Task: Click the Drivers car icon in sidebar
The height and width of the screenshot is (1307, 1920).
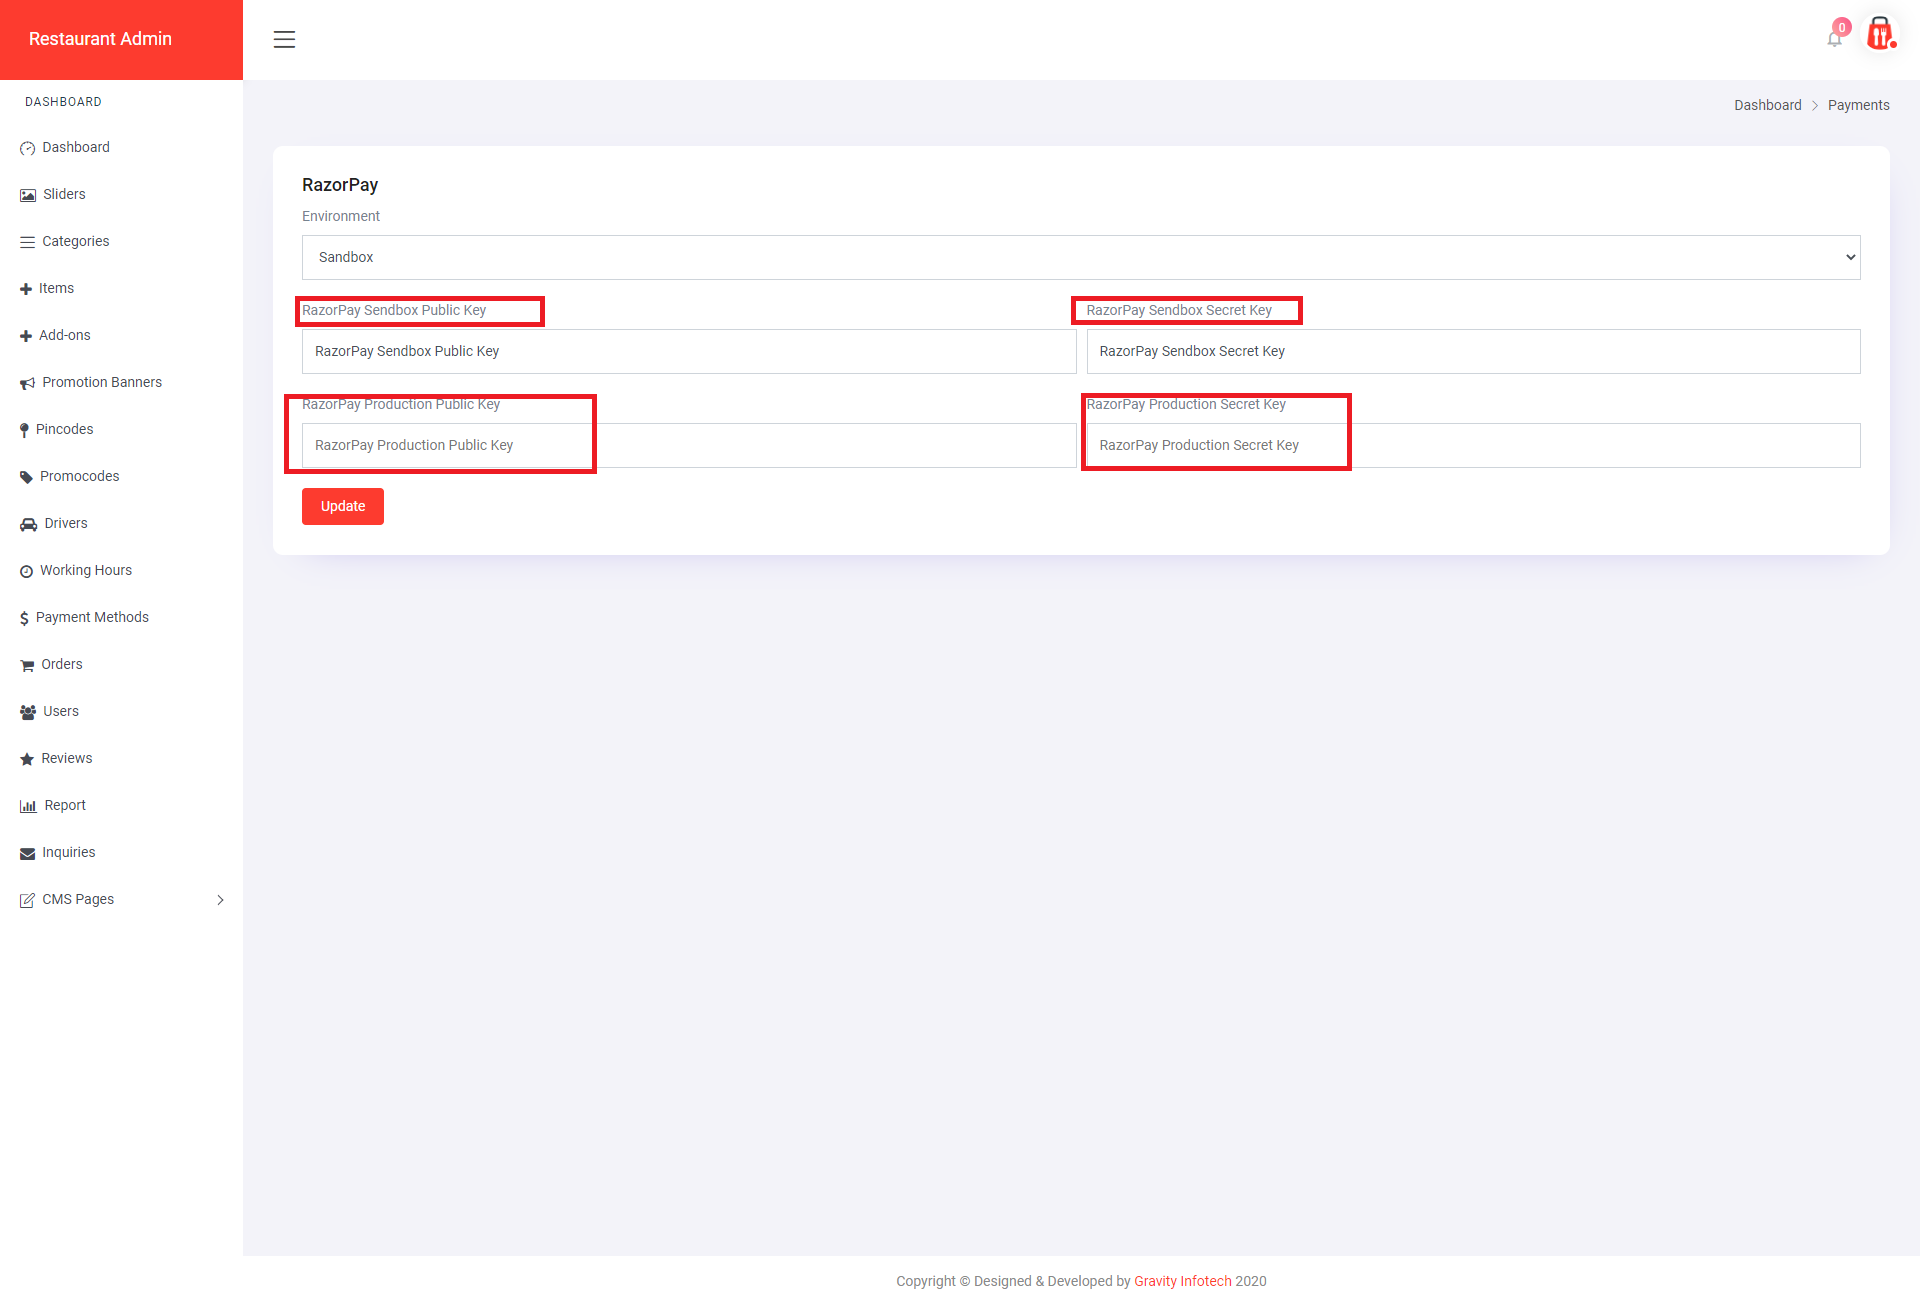Action: (x=28, y=524)
